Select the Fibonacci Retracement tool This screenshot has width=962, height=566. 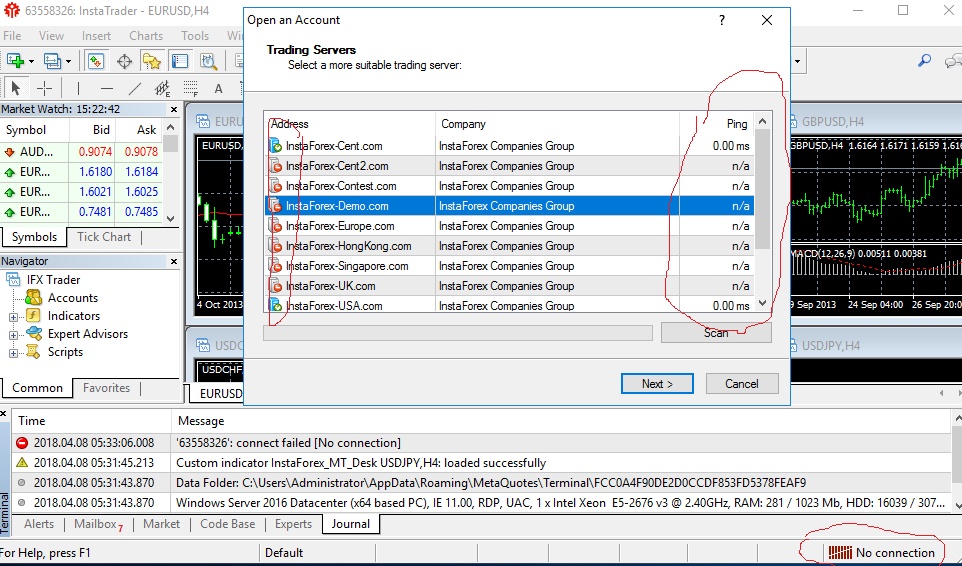(x=191, y=88)
